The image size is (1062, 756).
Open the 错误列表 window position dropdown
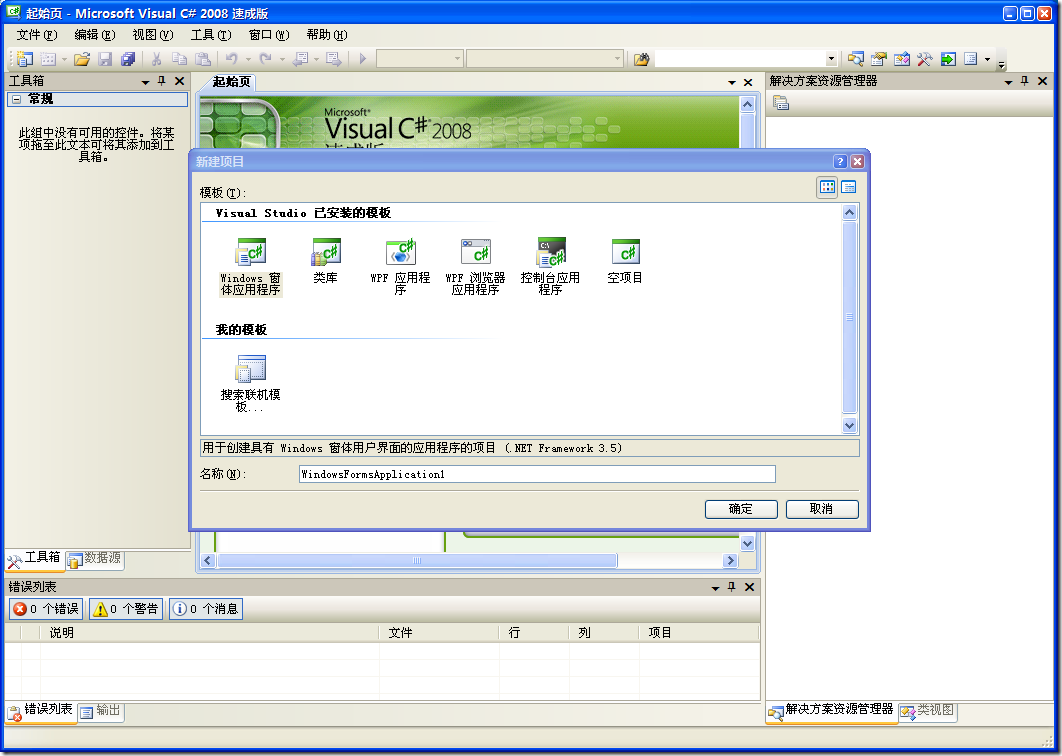tap(715, 588)
